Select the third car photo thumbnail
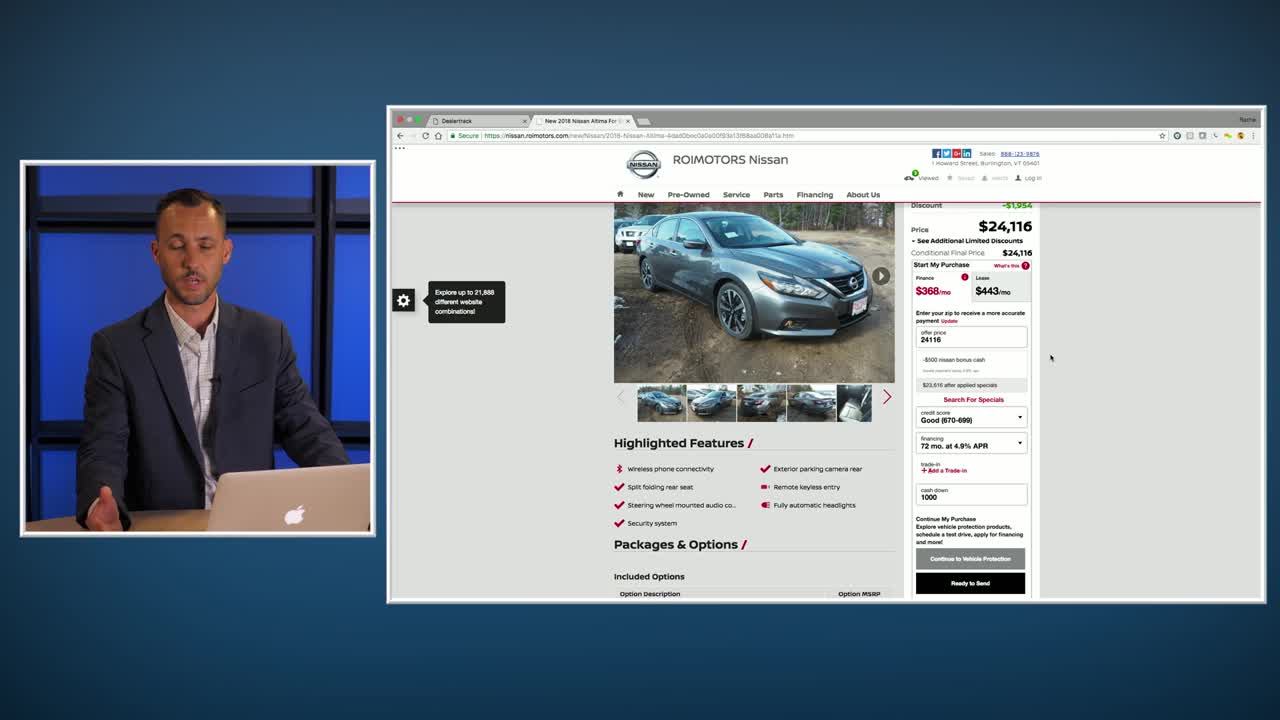The width and height of the screenshot is (1280, 720). tap(761, 403)
